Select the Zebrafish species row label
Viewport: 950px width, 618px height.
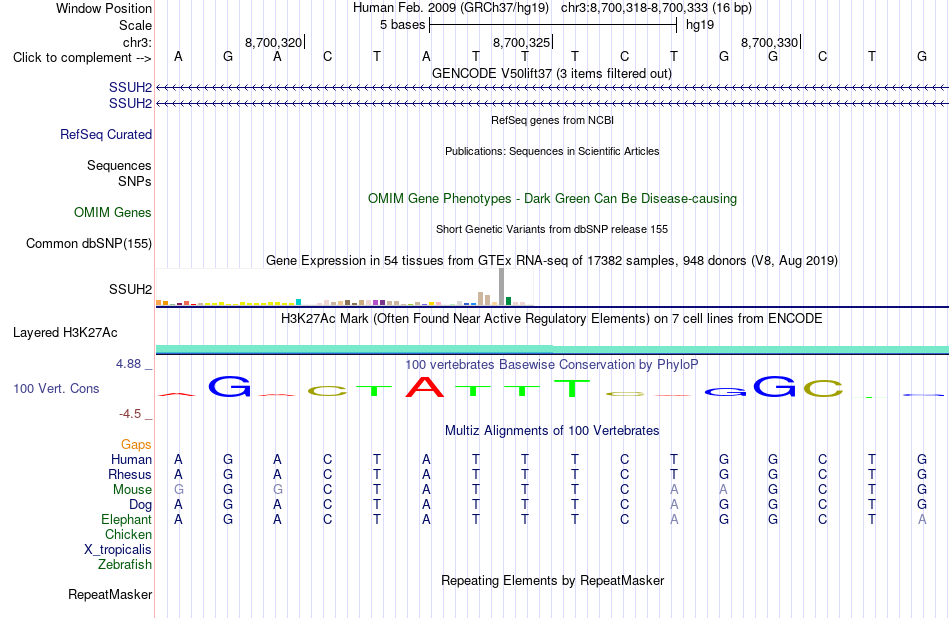[125, 565]
